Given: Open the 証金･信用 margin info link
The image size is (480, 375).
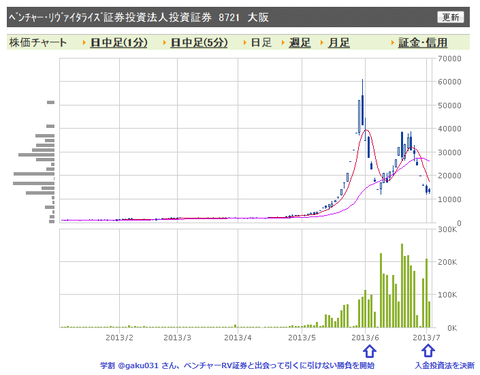Looking at the screenshot, I should coord(423,43).
